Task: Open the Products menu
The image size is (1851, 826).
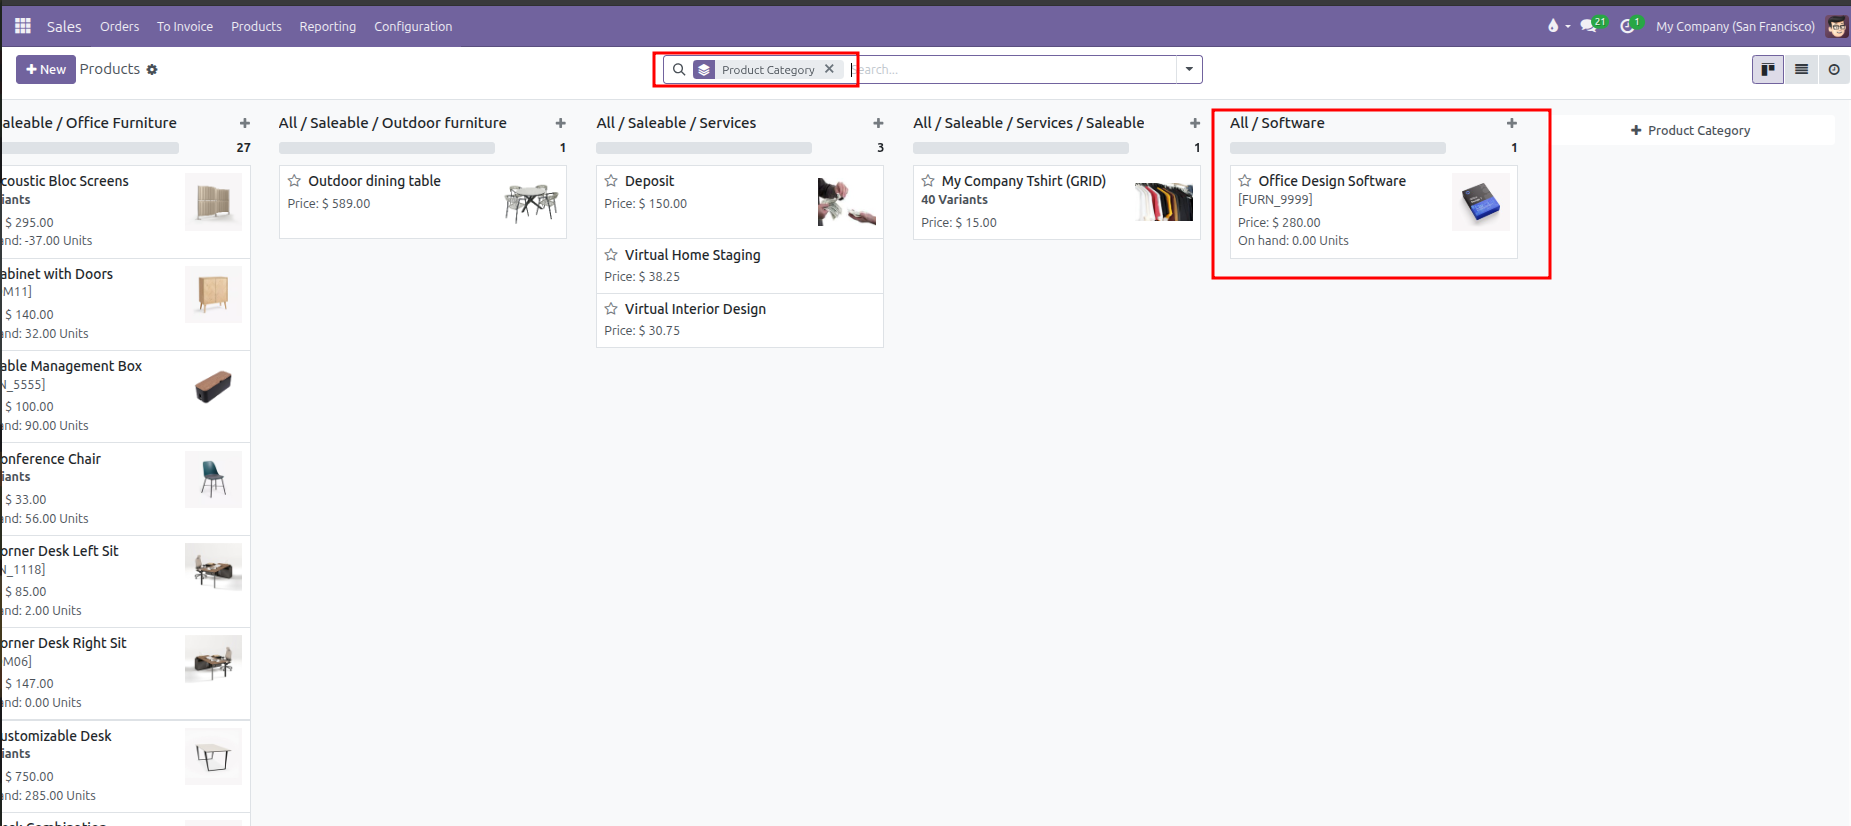Action: (x=256, y=27)
